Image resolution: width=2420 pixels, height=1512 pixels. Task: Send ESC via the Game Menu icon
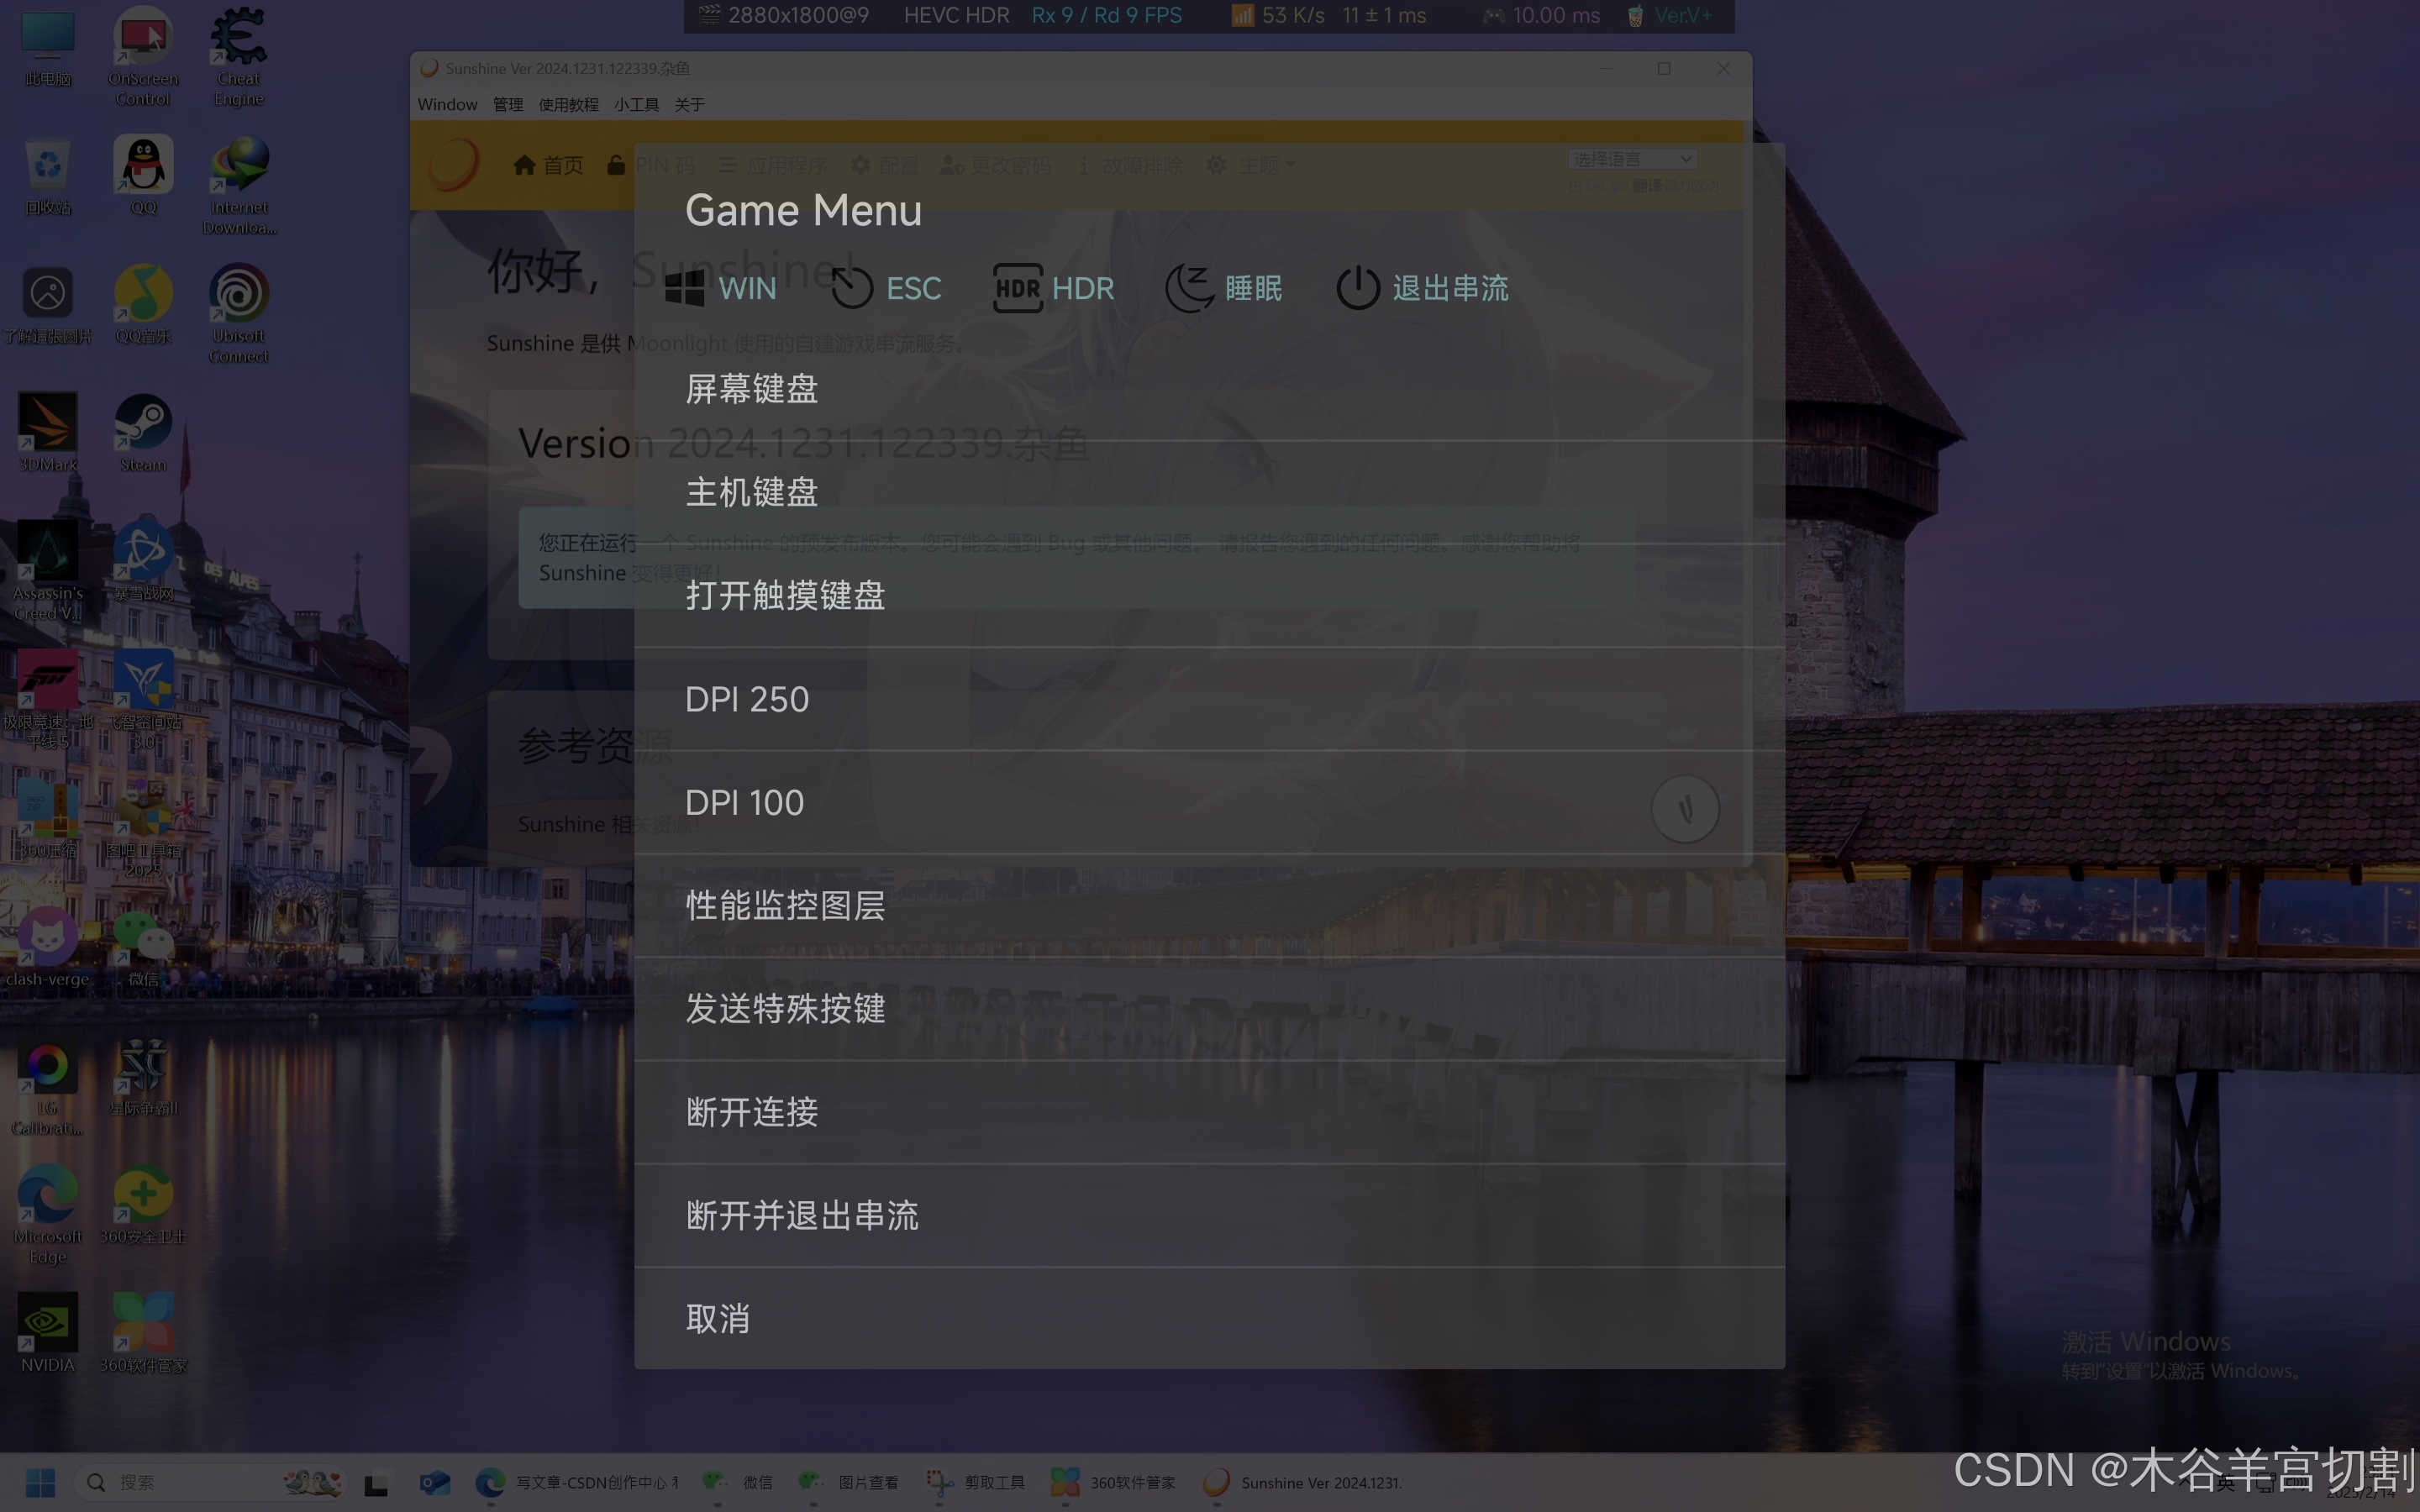(852, 288)
